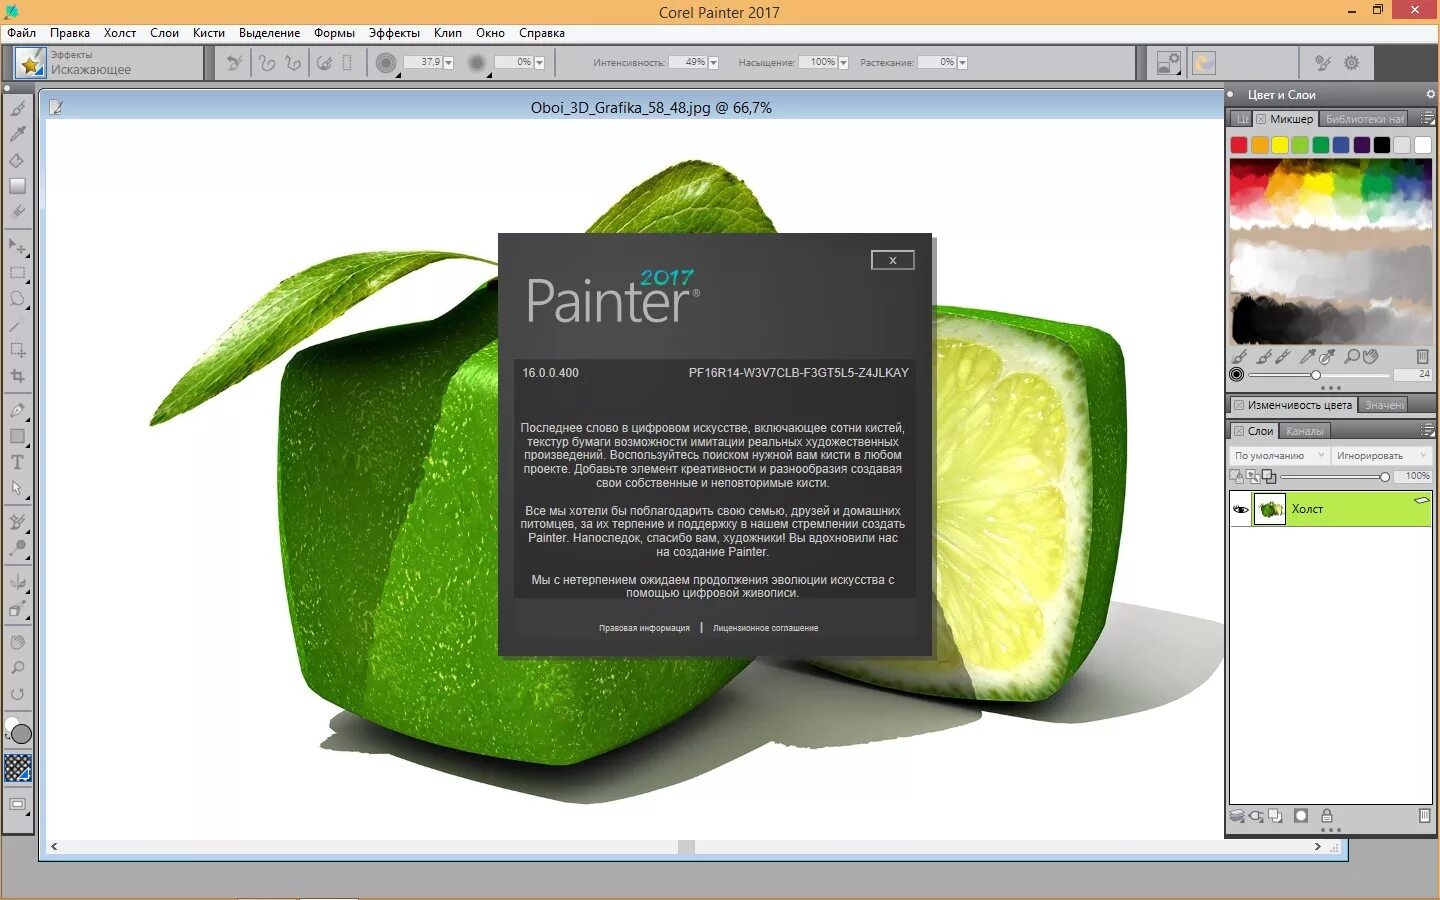This screenshot has width=1440, height=900.
Task: Select the Mixer pan hand tool
Action: (x=1370, y=356)
